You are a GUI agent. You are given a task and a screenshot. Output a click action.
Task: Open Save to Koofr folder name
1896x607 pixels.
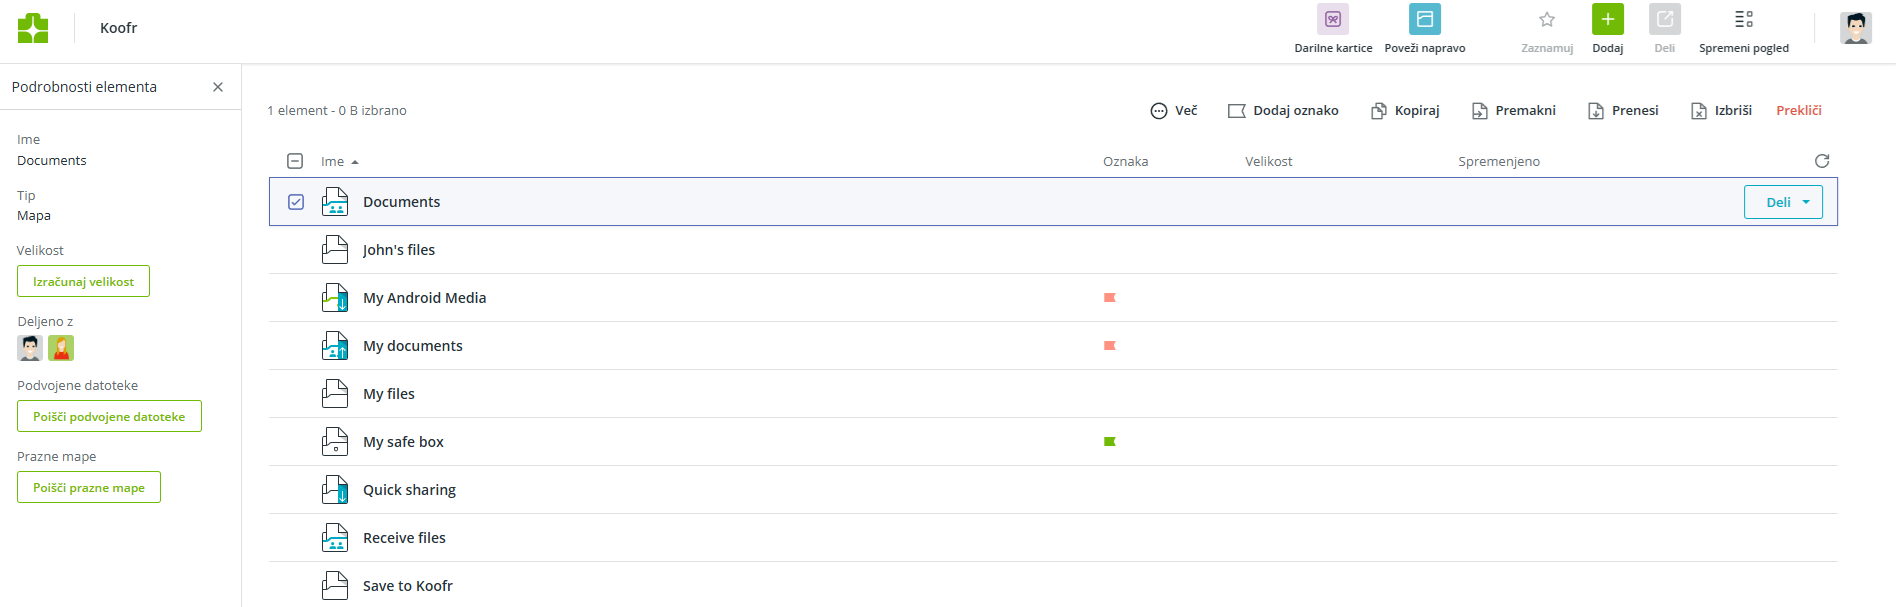point(407,586)
